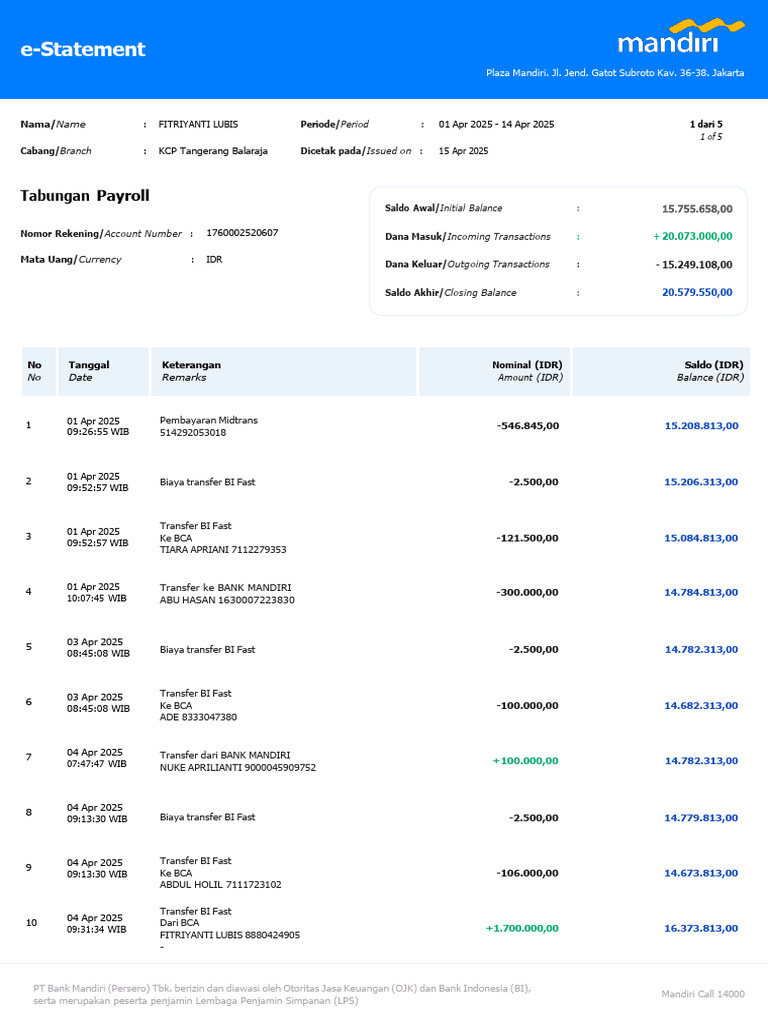
Task: Select the e-Statement title text
Action: click(83, 49)
